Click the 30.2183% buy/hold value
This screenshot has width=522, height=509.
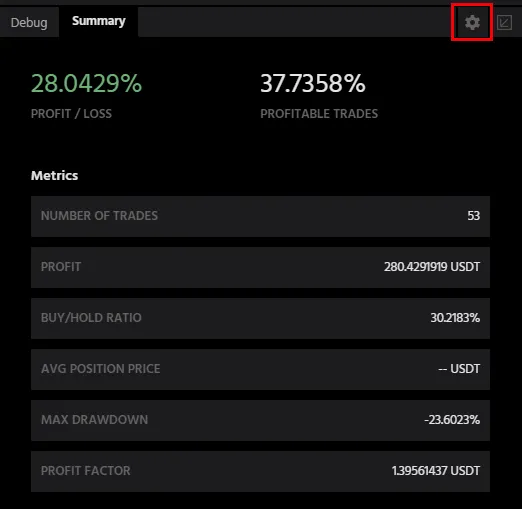(x=455, y=318)
